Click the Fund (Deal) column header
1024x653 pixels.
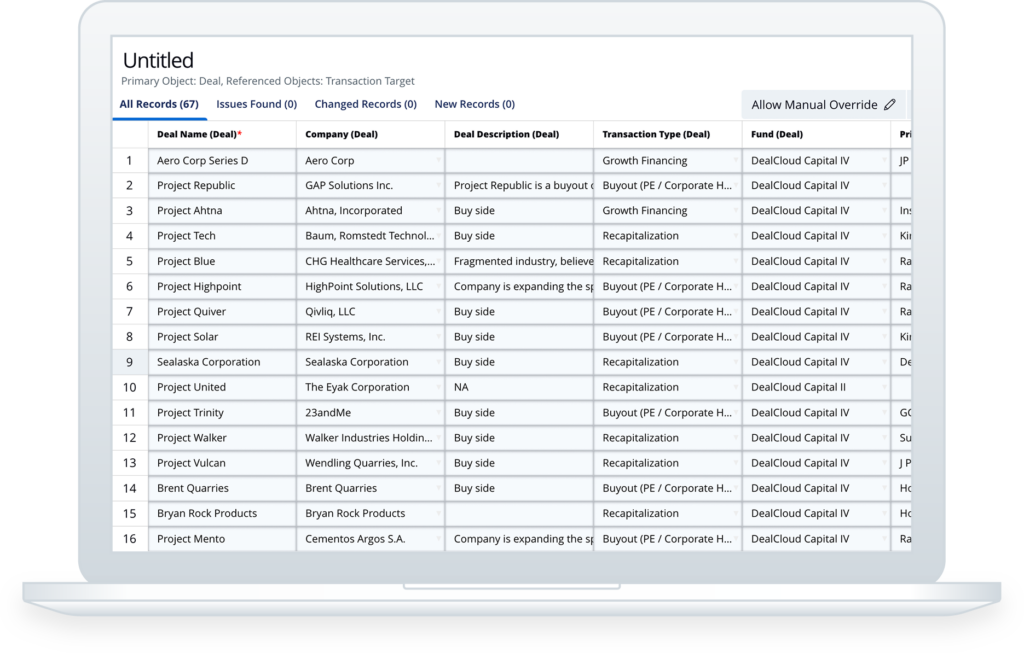point(816,135)
